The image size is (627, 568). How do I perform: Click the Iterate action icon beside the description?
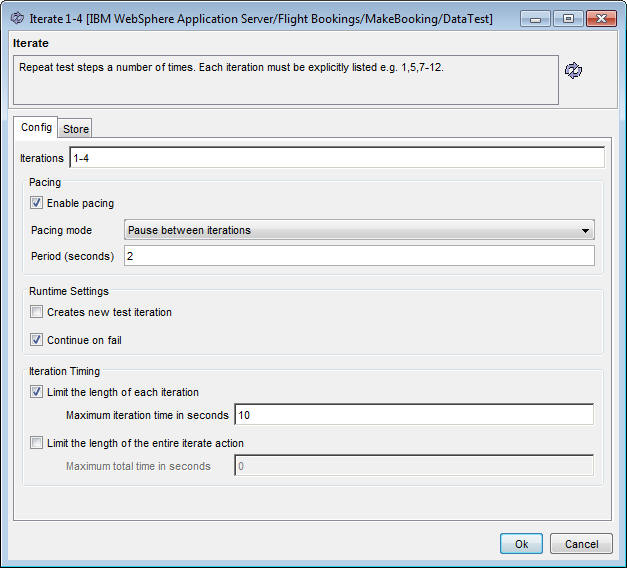coord(574,71)
